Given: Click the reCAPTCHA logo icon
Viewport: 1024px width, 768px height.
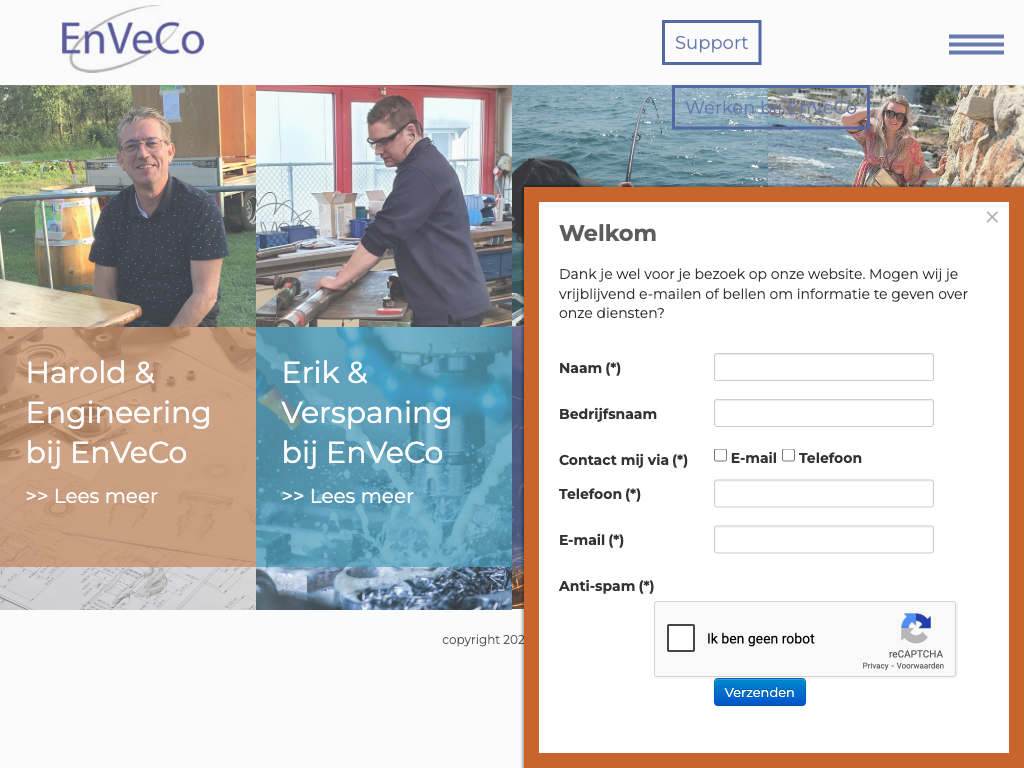Looking at the screenshot, I should pos(916,628).
